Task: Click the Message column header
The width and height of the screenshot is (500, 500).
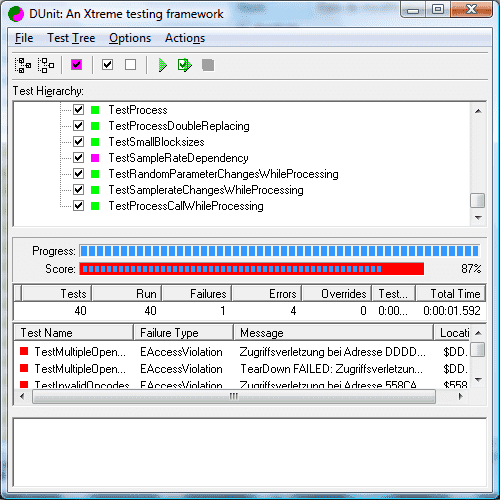Action: click(x=334, y=333)
